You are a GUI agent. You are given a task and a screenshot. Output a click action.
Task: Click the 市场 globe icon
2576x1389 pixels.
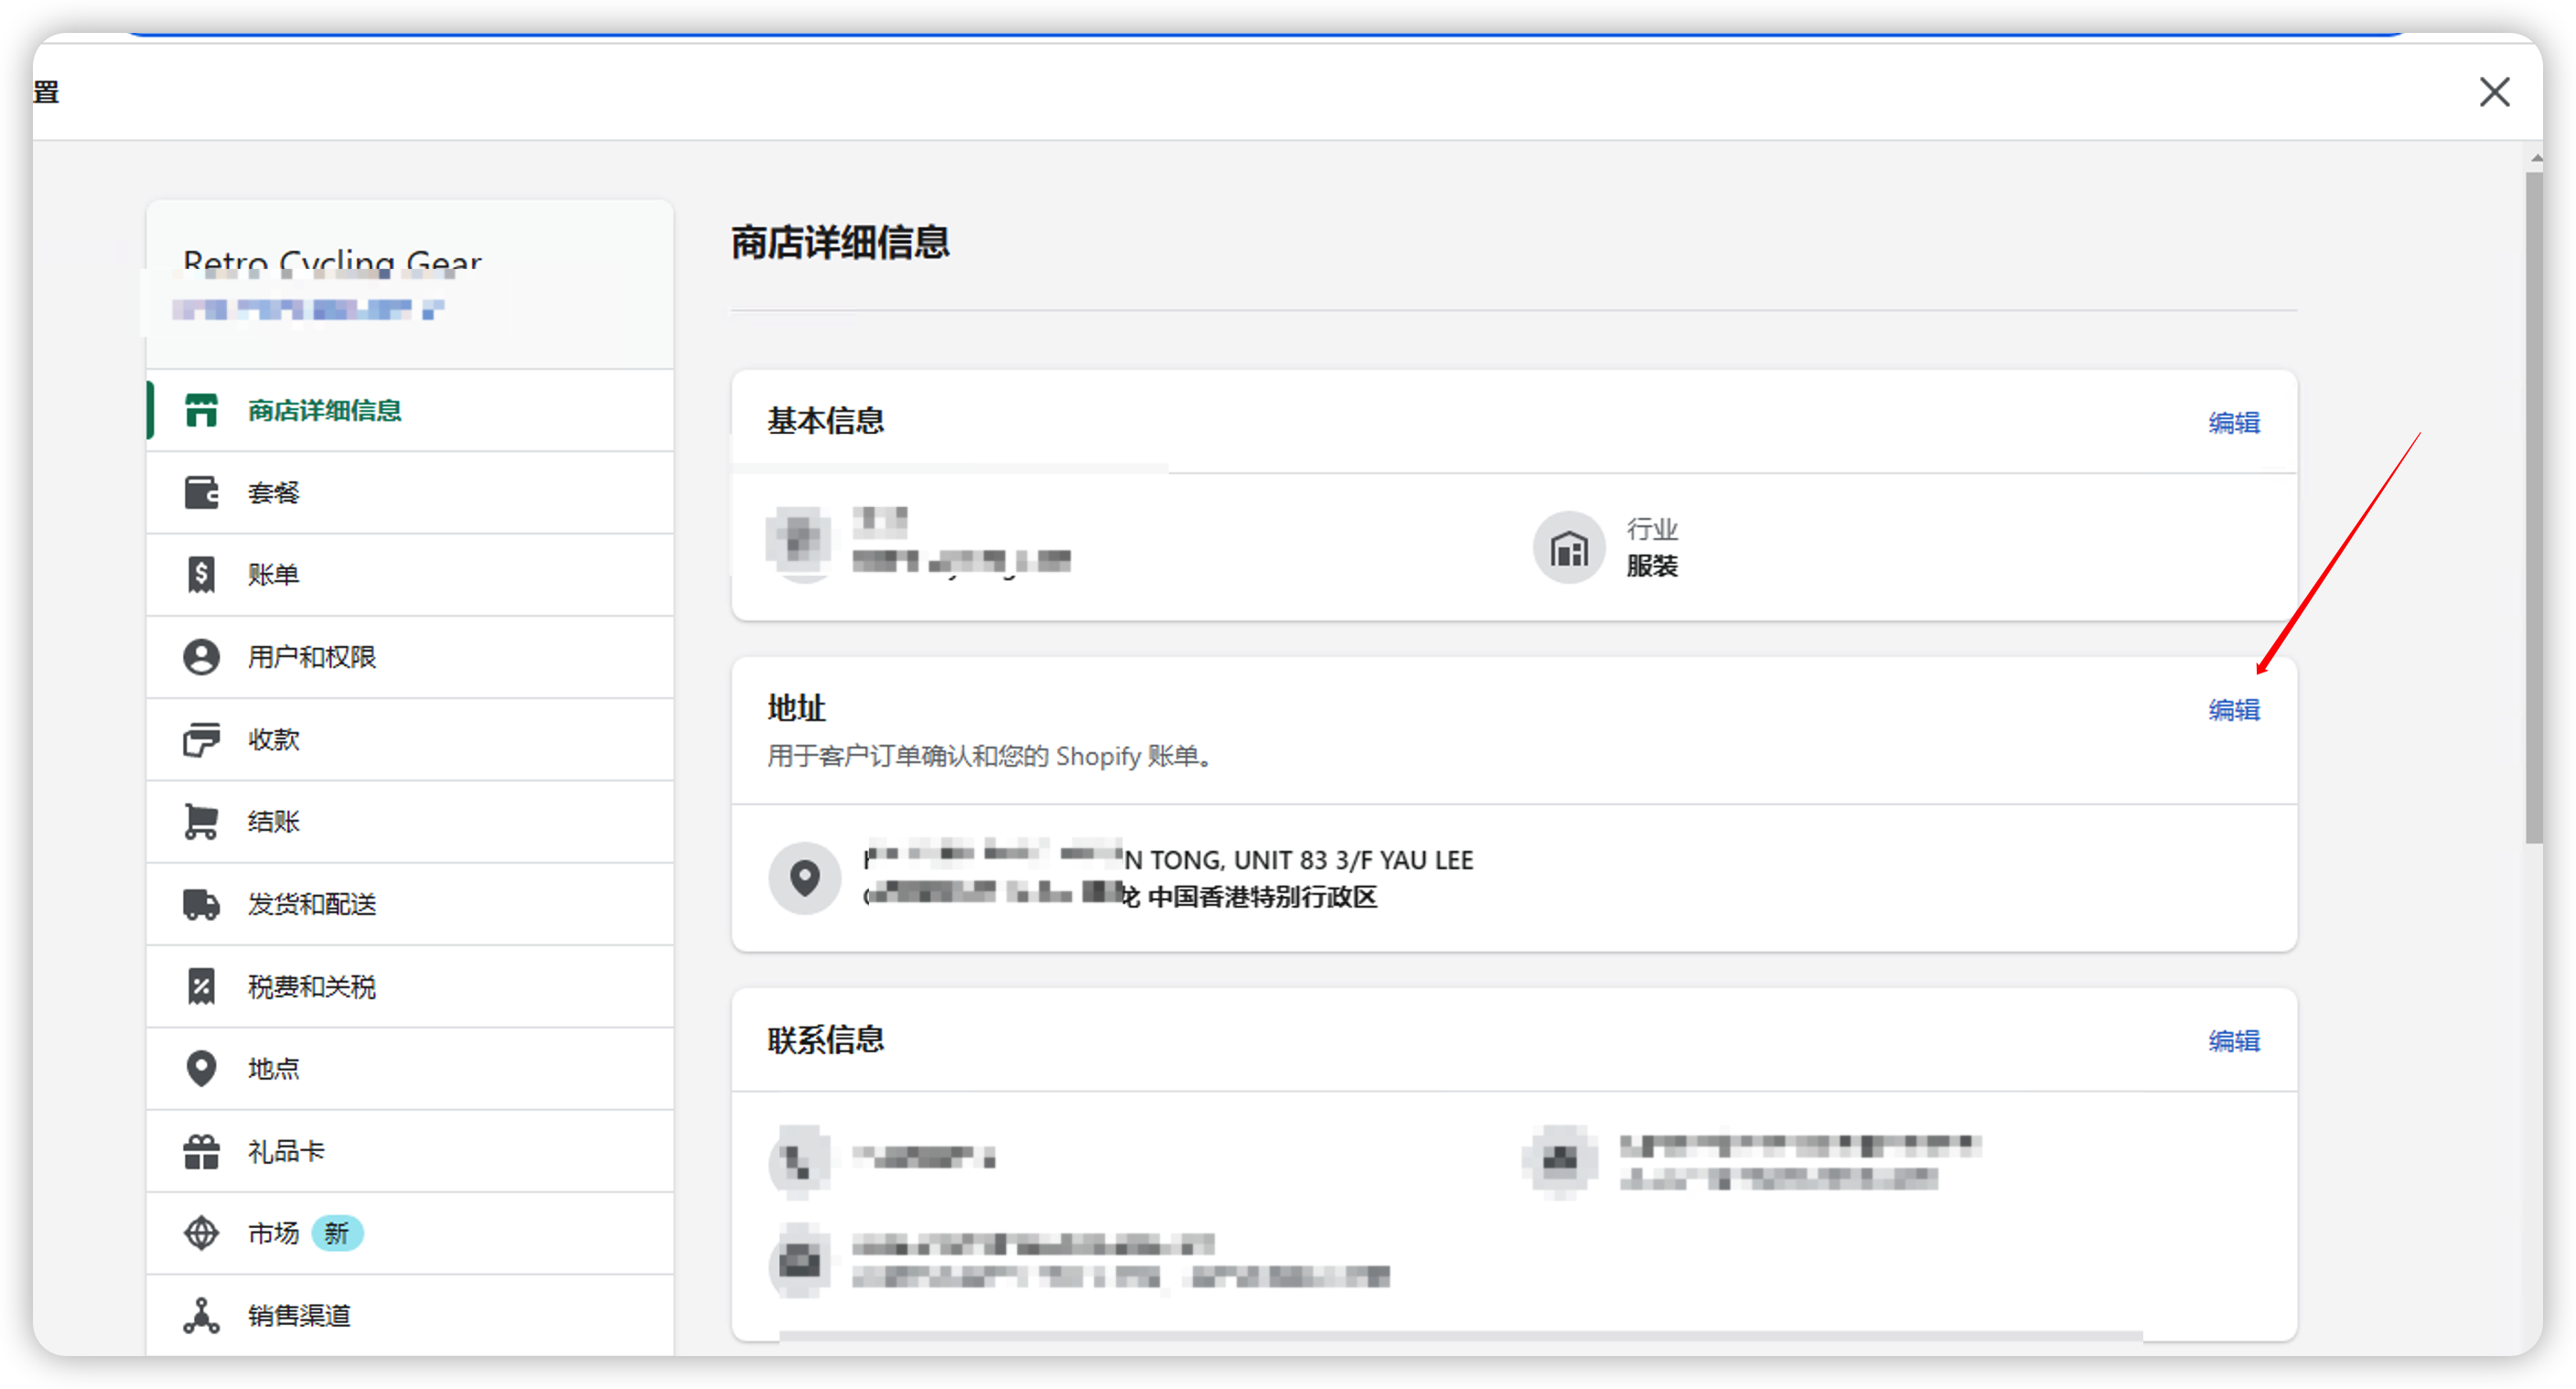point(202,1233)
